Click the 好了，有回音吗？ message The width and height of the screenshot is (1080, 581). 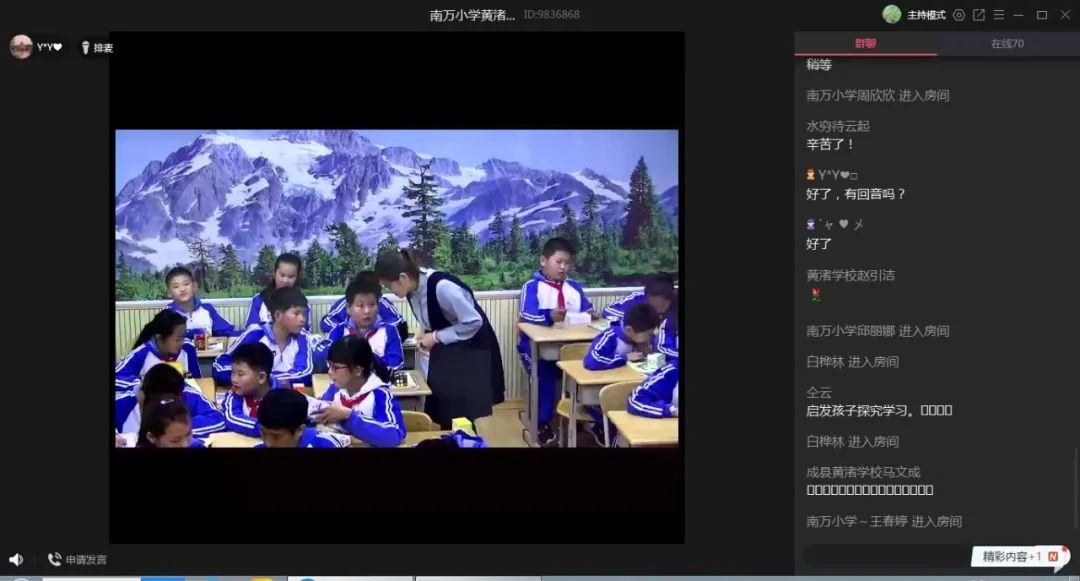pyautogui.click(x=856, y=194)
